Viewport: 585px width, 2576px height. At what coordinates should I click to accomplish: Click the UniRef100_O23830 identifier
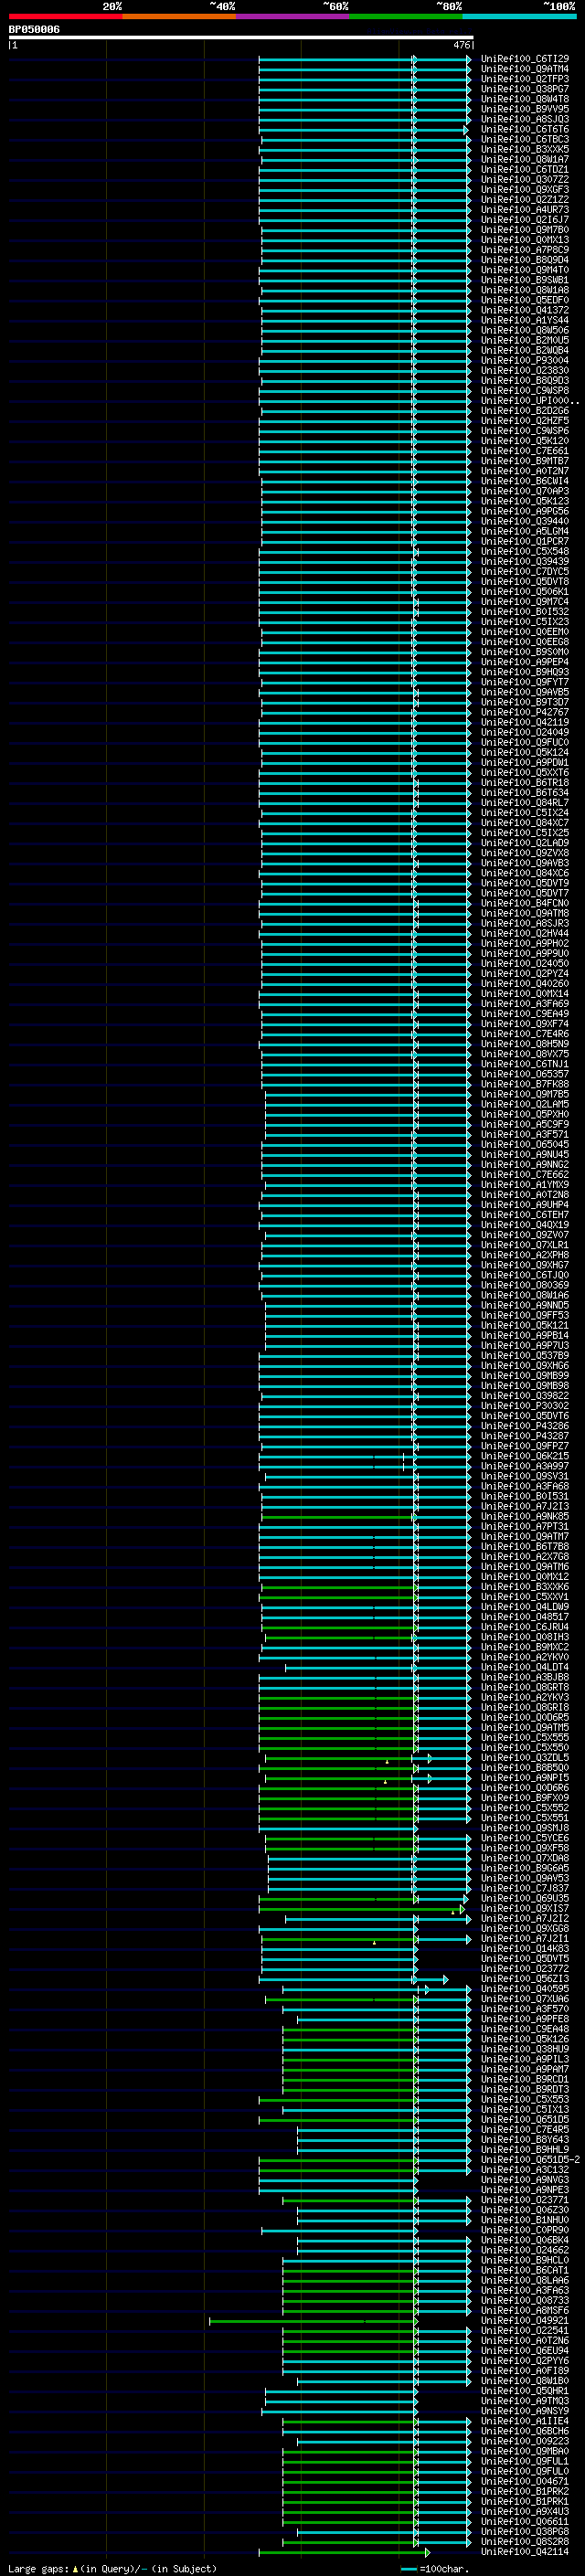525,370
